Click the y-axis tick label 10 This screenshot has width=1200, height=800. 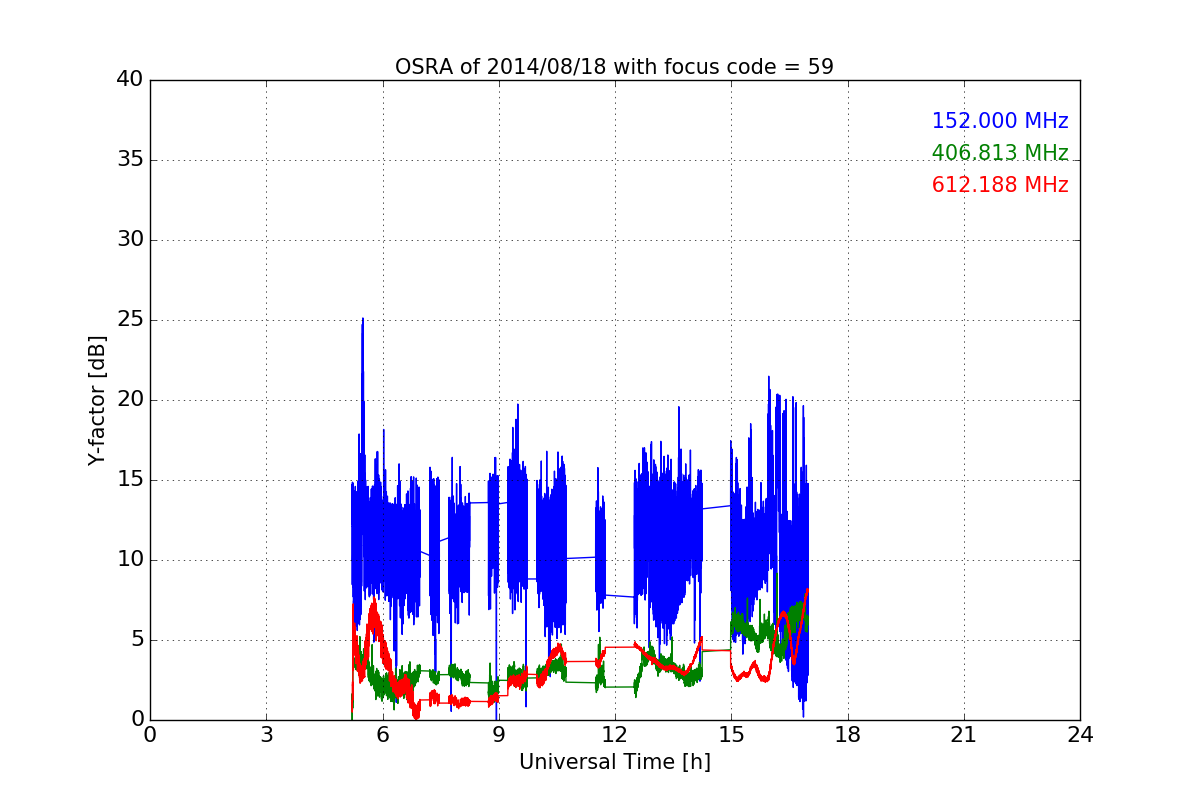[x=130, y=560]
